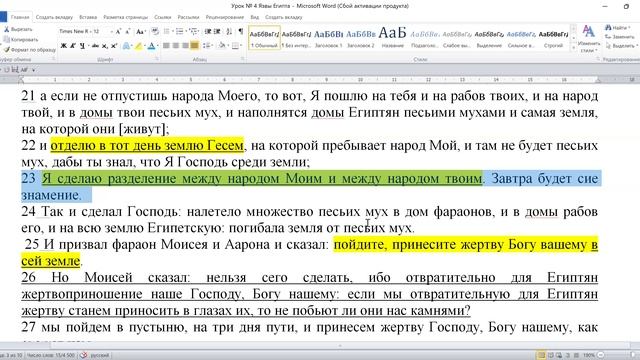Click the Text Effects glowing A icon
Viewport: 640px width, 360px height.
126,46
